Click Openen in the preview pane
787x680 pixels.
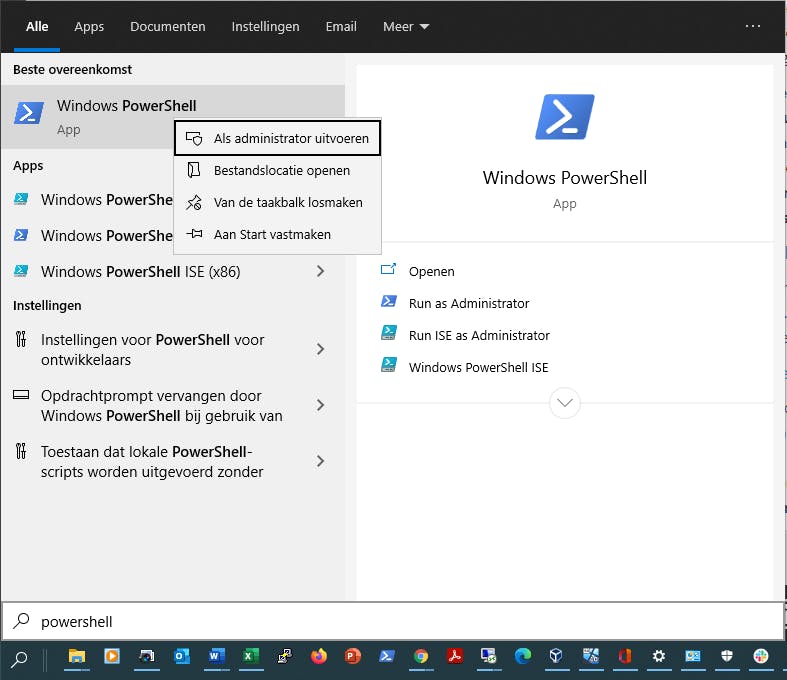coord(431,271)
